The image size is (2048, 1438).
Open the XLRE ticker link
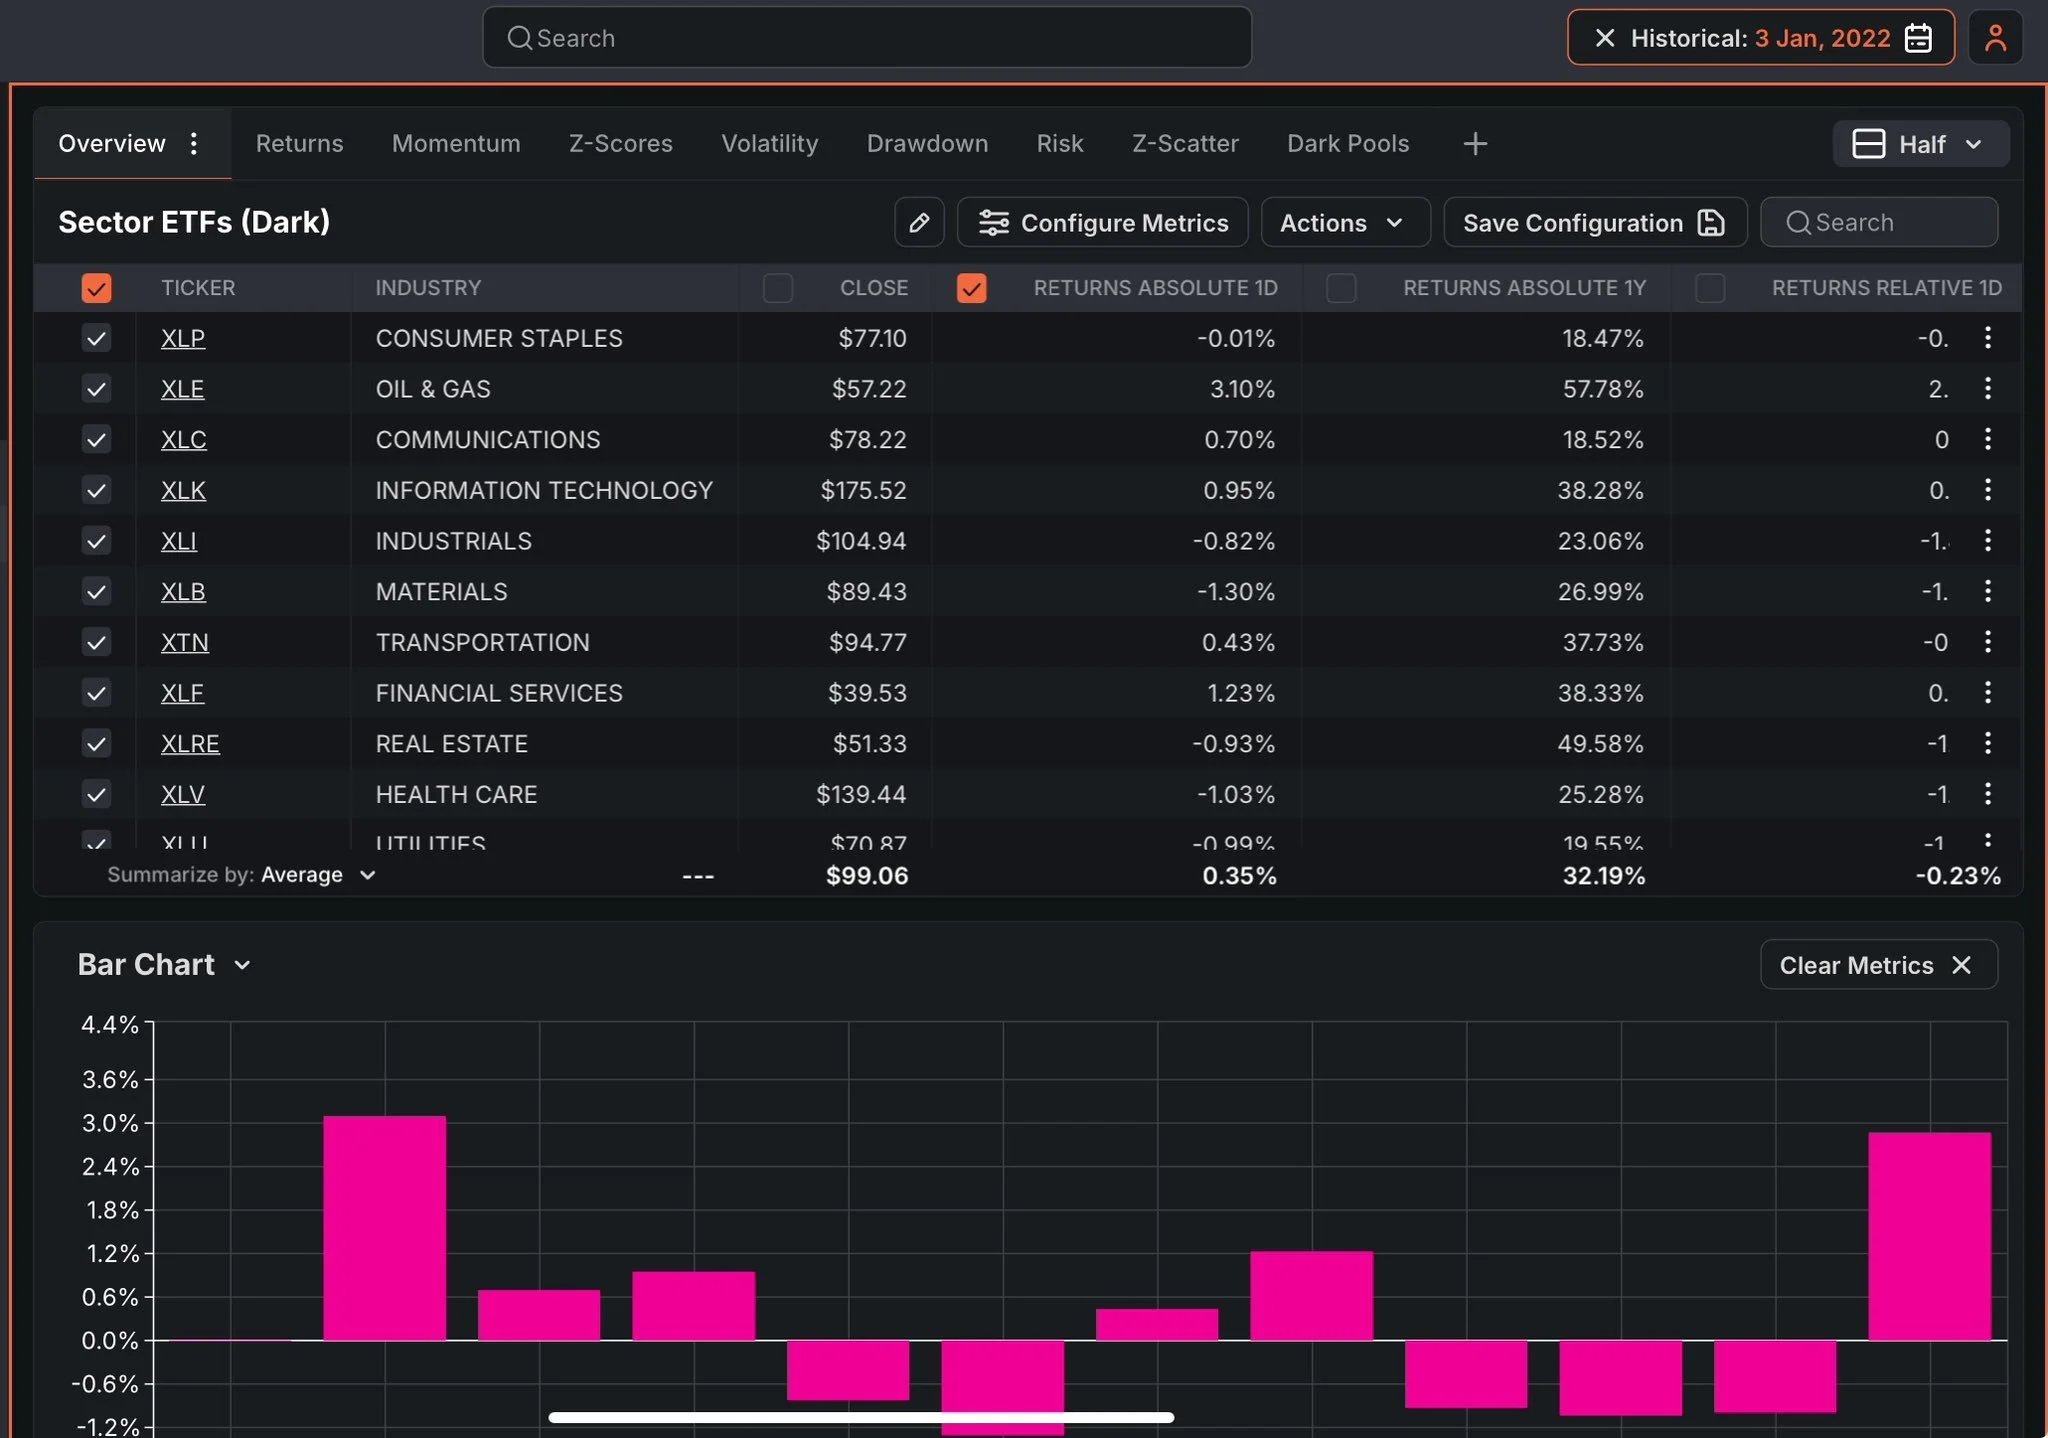coord(190,743)
